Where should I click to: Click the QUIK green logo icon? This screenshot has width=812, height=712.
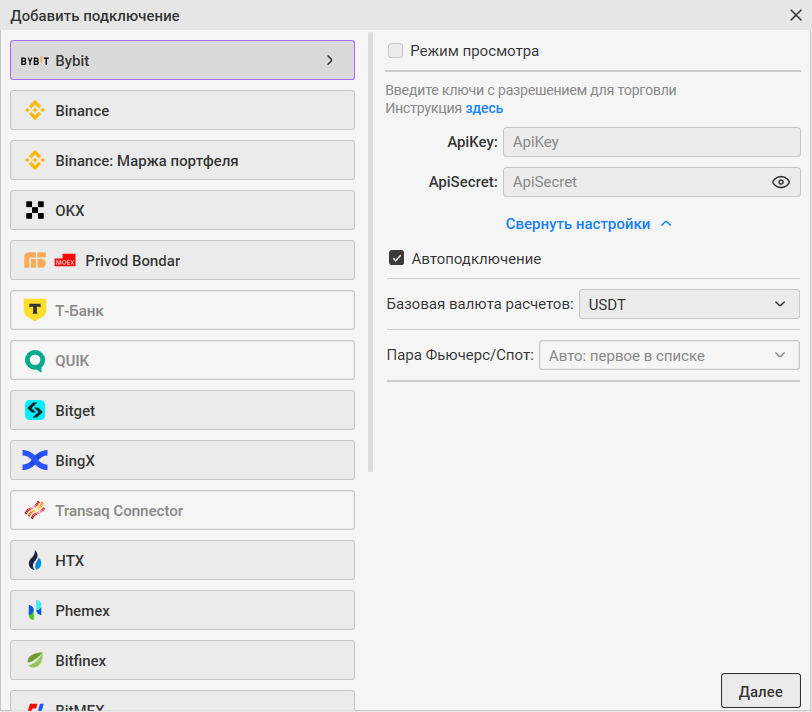coord(35,360)
